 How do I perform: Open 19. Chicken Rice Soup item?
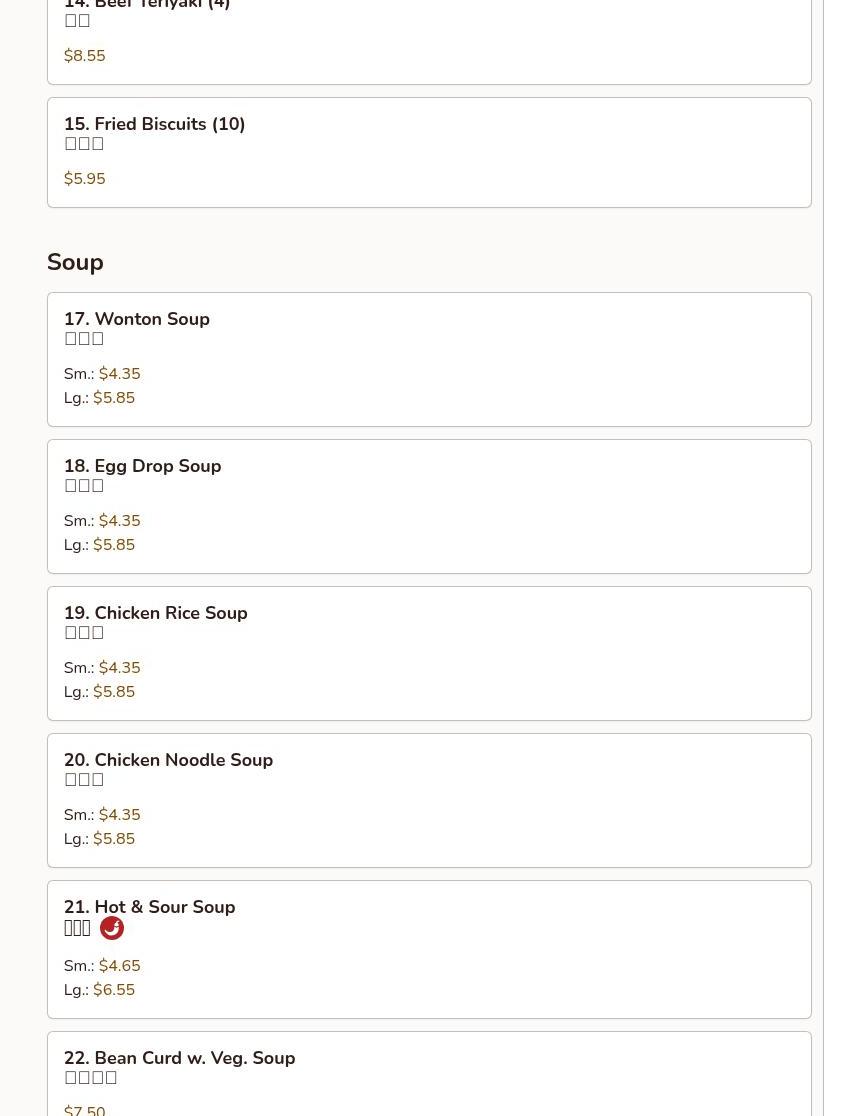click(x=156, y=614)
